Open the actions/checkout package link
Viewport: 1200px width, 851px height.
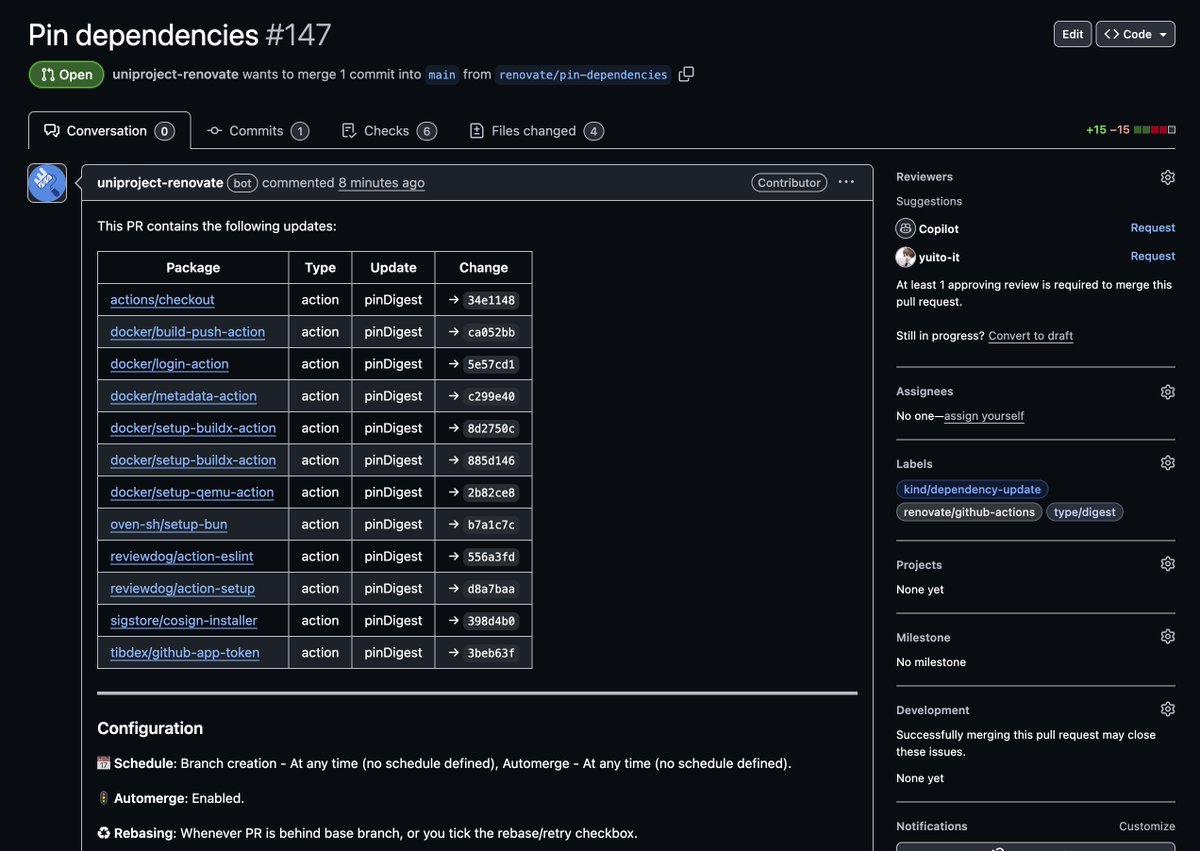pyautogui.click(x=162, y=300)
